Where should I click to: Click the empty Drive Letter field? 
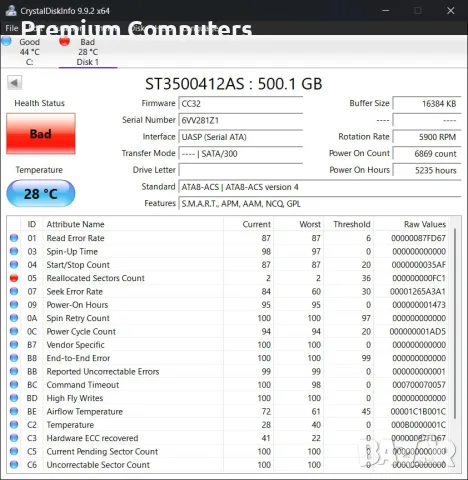[x=241, y=170]
